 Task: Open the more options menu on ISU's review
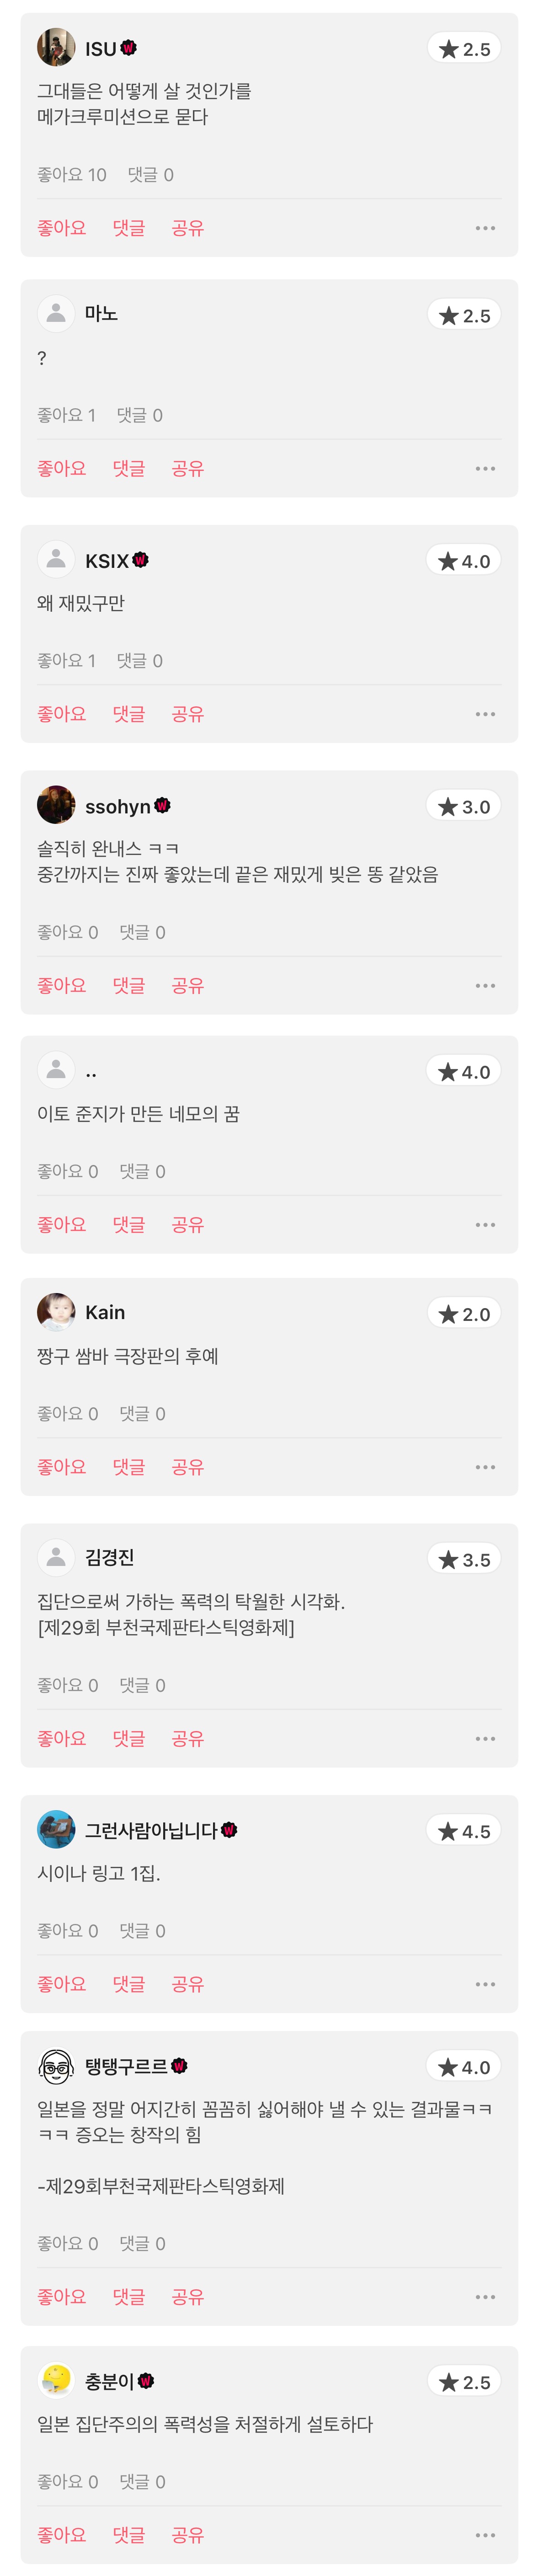[x=485, y=228]
